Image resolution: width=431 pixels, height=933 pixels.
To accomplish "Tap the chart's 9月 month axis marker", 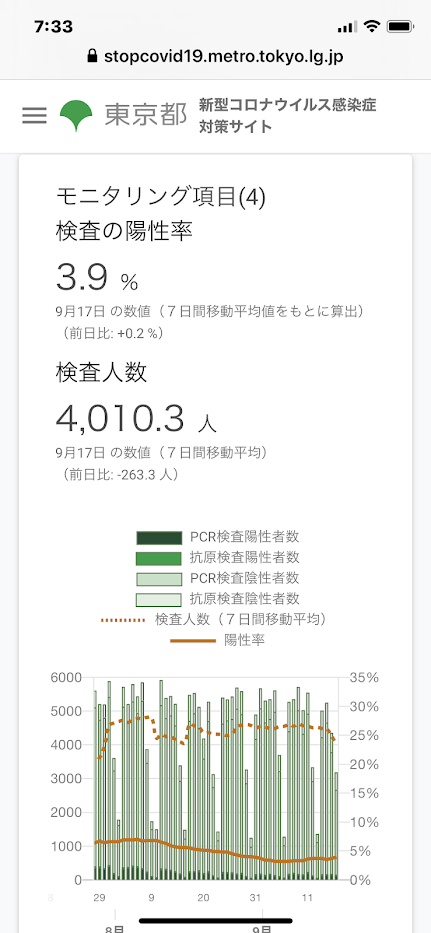I will coord(262,927).
